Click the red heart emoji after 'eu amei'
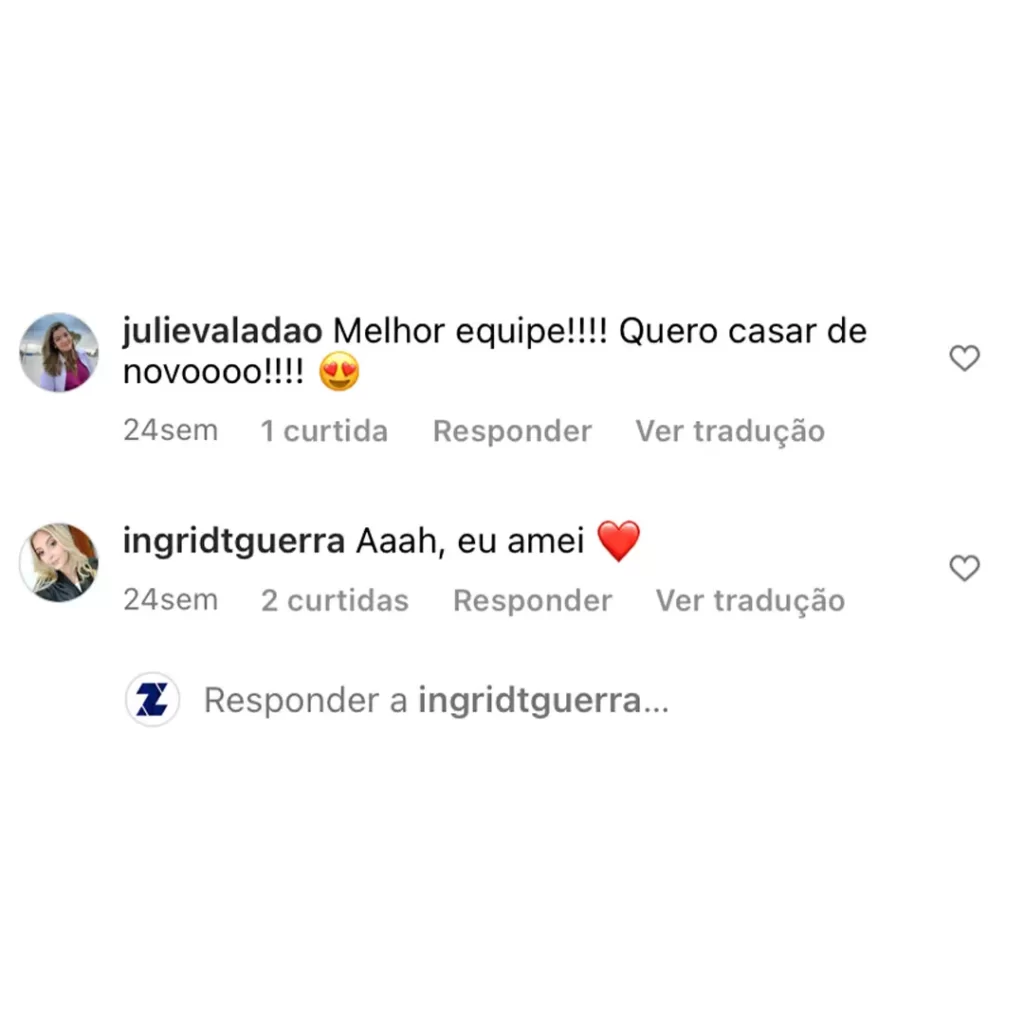1024x1024 pixels. coord(618,541)
